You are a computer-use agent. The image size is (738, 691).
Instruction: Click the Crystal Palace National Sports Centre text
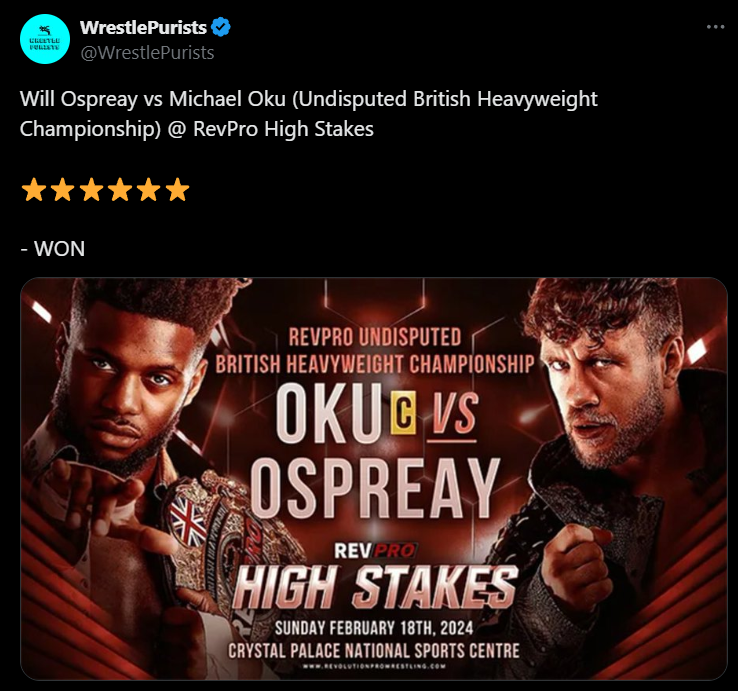coord(374,651)
